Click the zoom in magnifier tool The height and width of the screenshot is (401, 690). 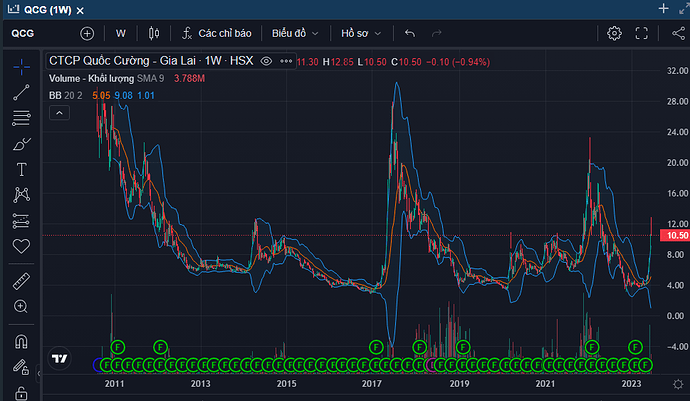tap(21, 306)
